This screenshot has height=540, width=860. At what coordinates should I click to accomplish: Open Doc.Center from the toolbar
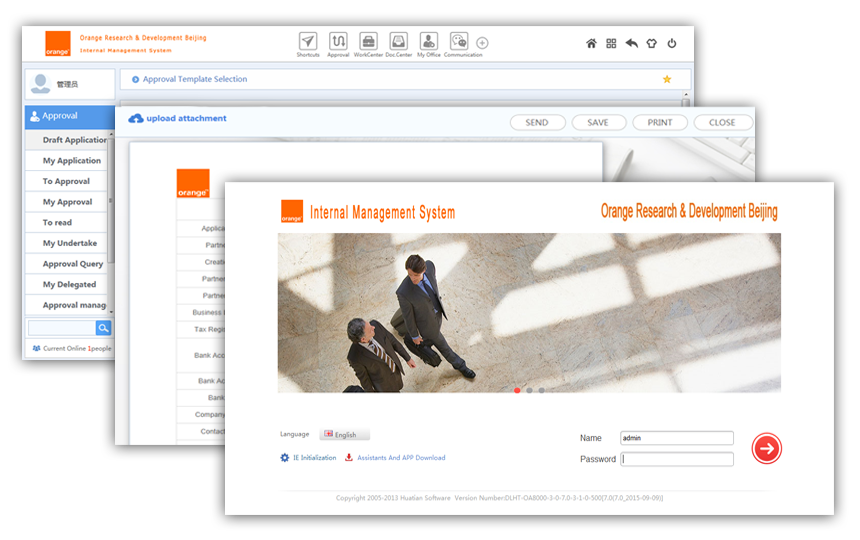398,42
